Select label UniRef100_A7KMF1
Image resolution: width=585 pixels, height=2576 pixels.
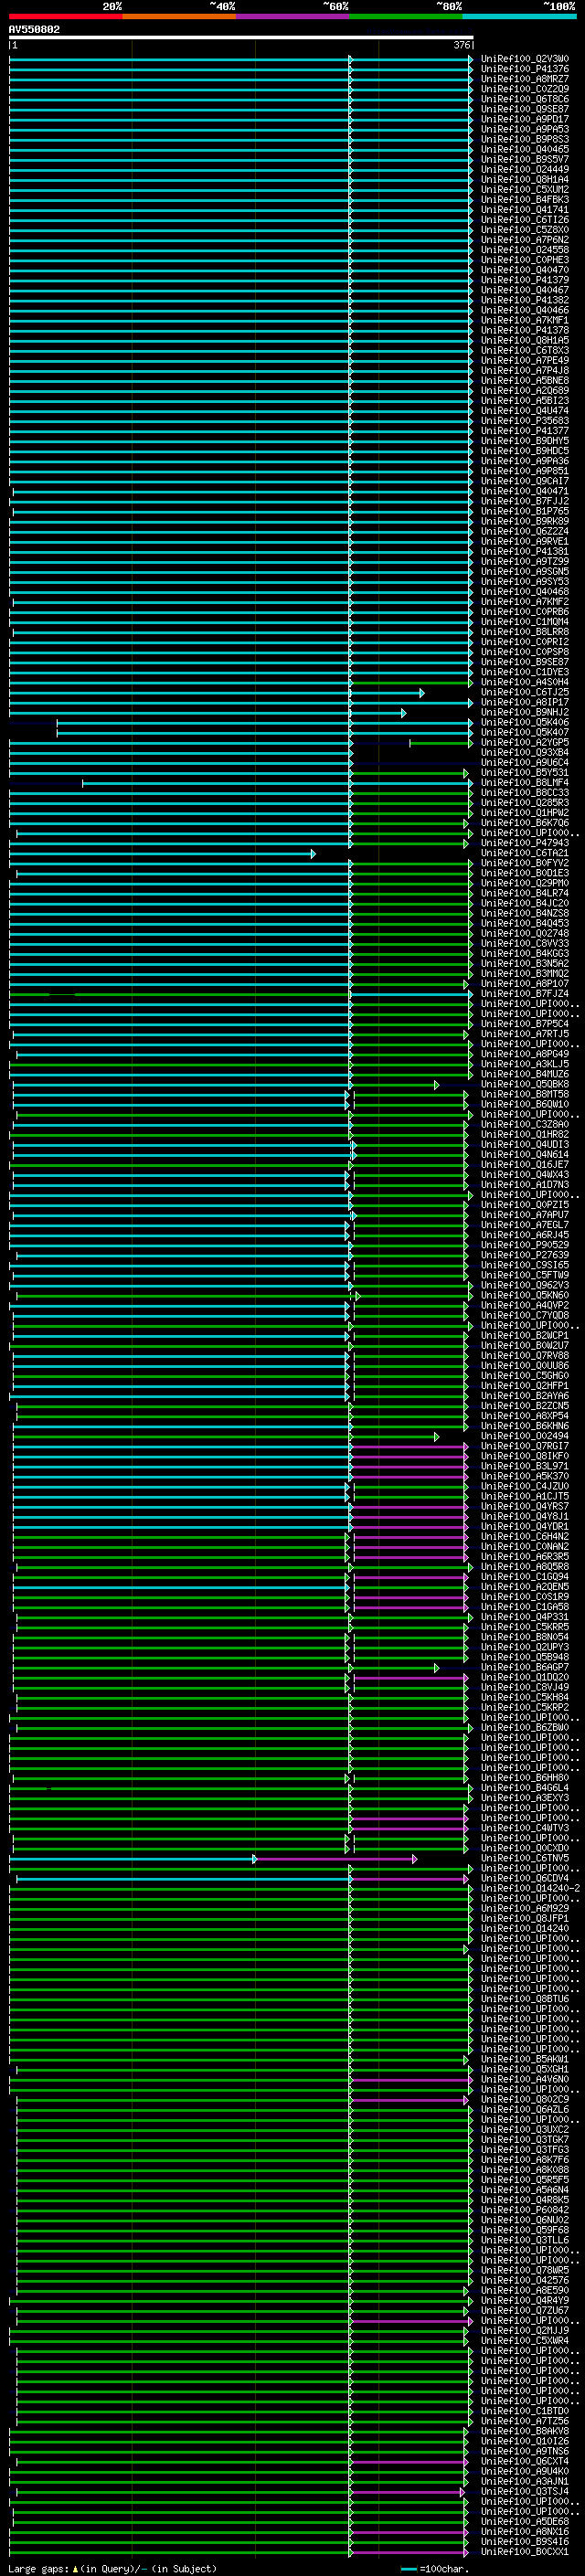pos(525,320)
